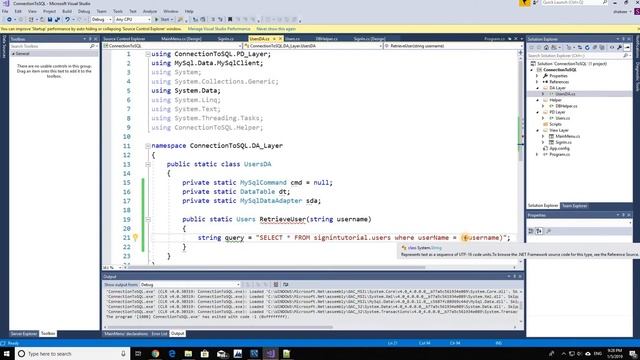The height and width of the screenshot is (360, 640).
Task: Click Manage Visual Studio Performance link
Action: (x=219, y=29)
